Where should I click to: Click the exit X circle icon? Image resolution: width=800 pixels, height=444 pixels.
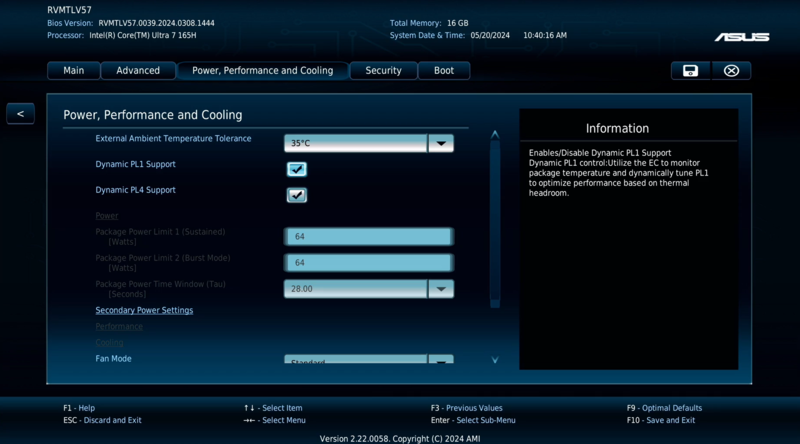pyautogui.click(x=731, y=70)
